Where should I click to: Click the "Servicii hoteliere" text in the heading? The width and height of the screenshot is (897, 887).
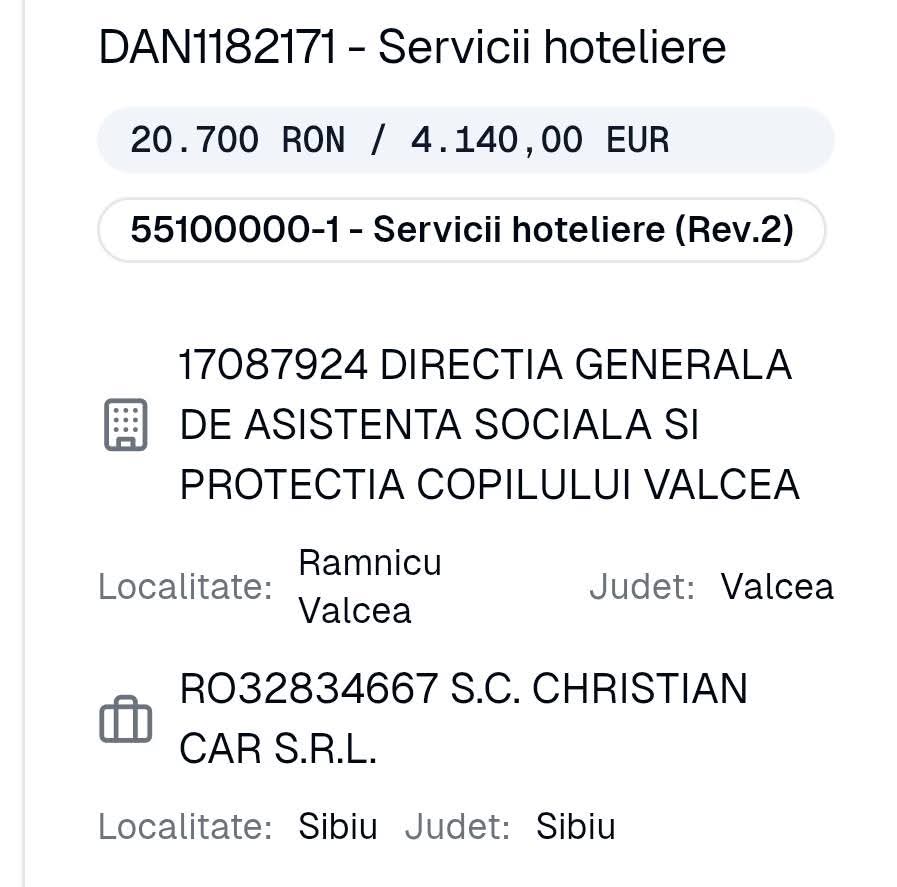click(x=552, y=48)
